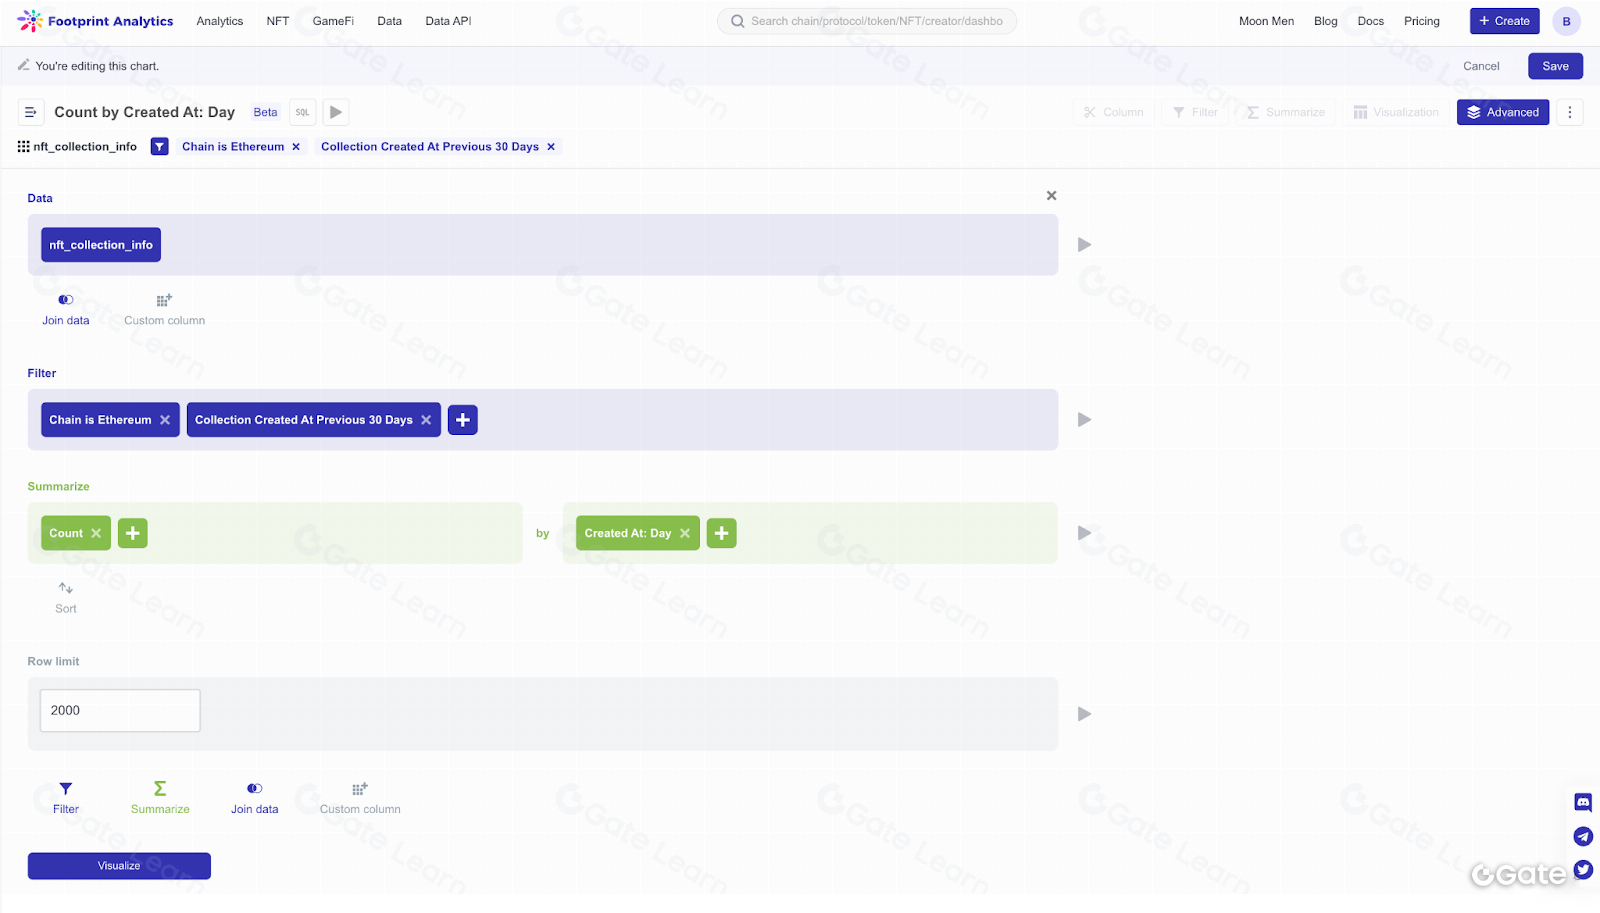The image size is (1600, 913).
Task: Click the Create button
Action: click(1505, 21)
